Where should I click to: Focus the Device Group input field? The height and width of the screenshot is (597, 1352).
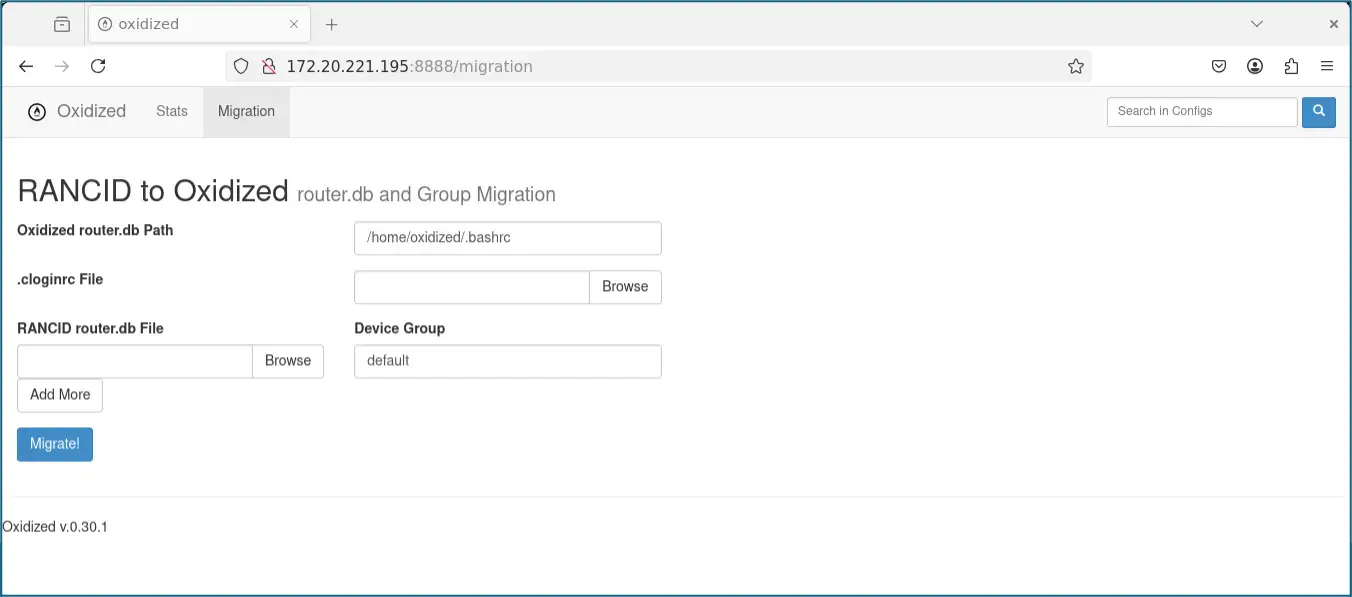[507, 361]
